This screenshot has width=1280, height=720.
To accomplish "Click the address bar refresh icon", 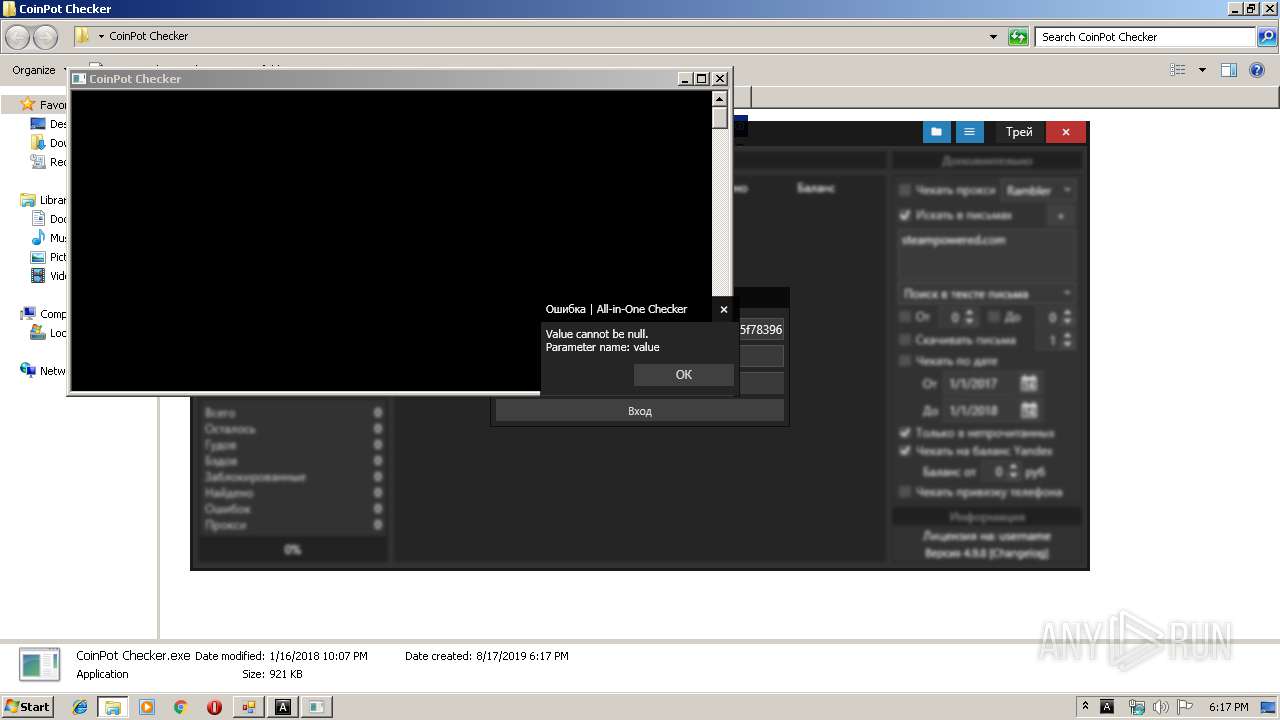I will point(1018,37).
